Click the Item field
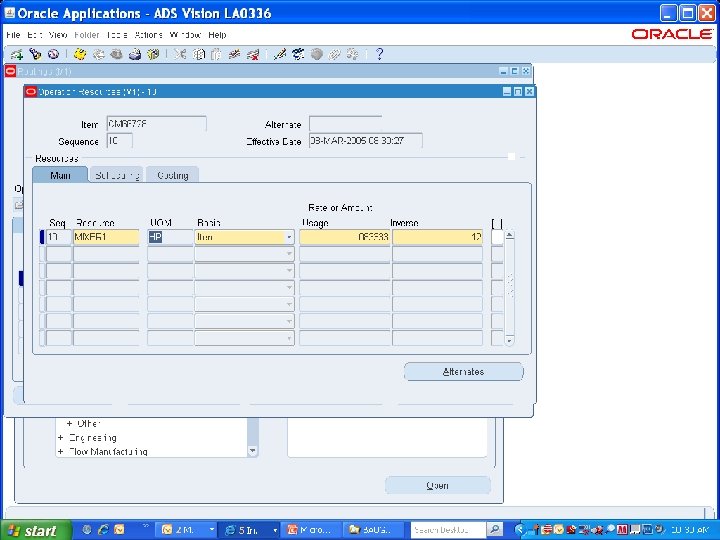The height and width of the screenshot is (540, 720). coord(157,124)
